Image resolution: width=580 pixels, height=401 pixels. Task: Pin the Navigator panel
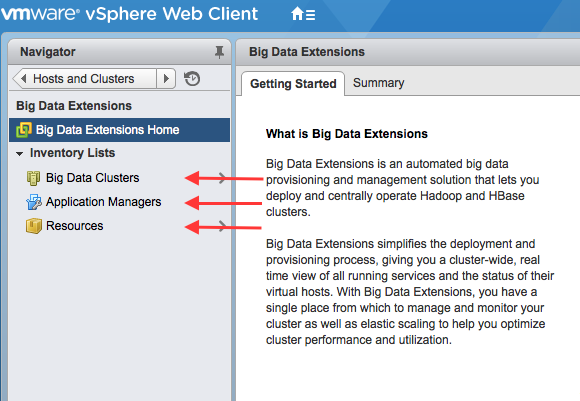[x=219, y=52]
